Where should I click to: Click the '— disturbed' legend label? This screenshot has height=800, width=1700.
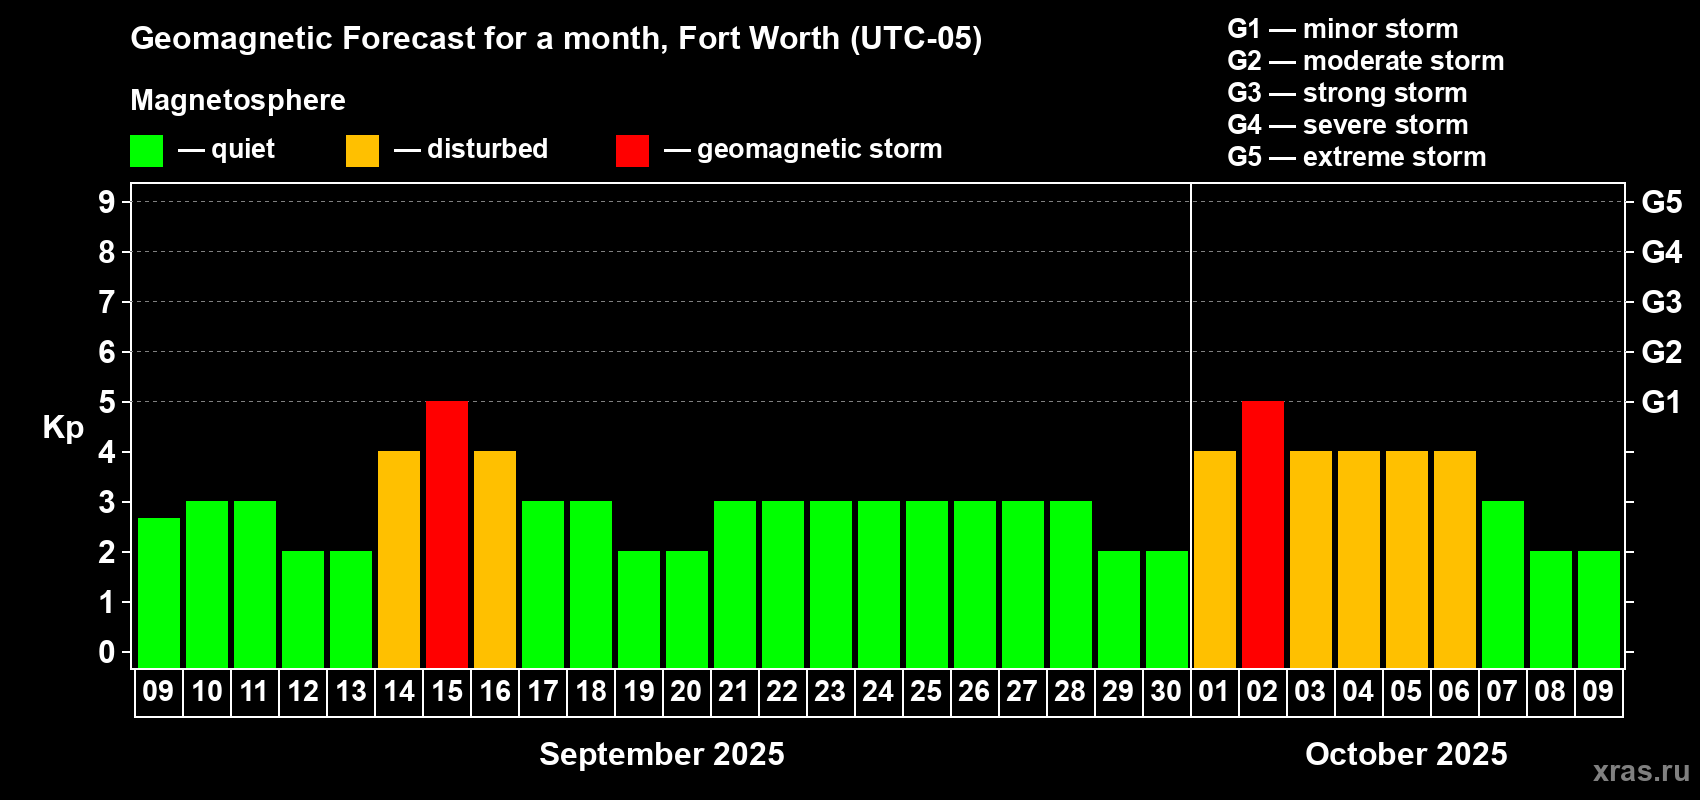click(471, 149)
